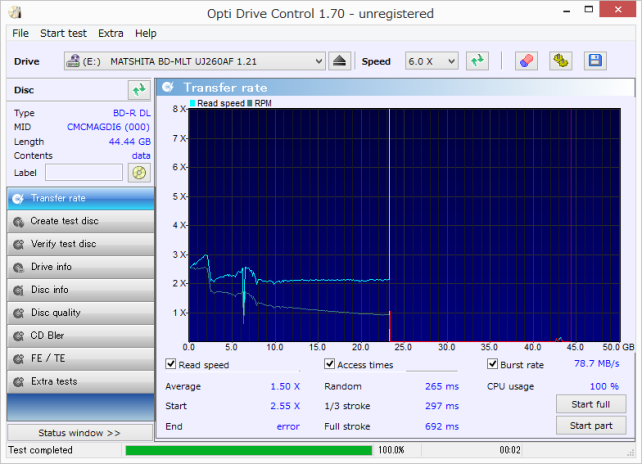Eject the disc with the eject button
Screen dimensions: 642x464
coord(339,61)
